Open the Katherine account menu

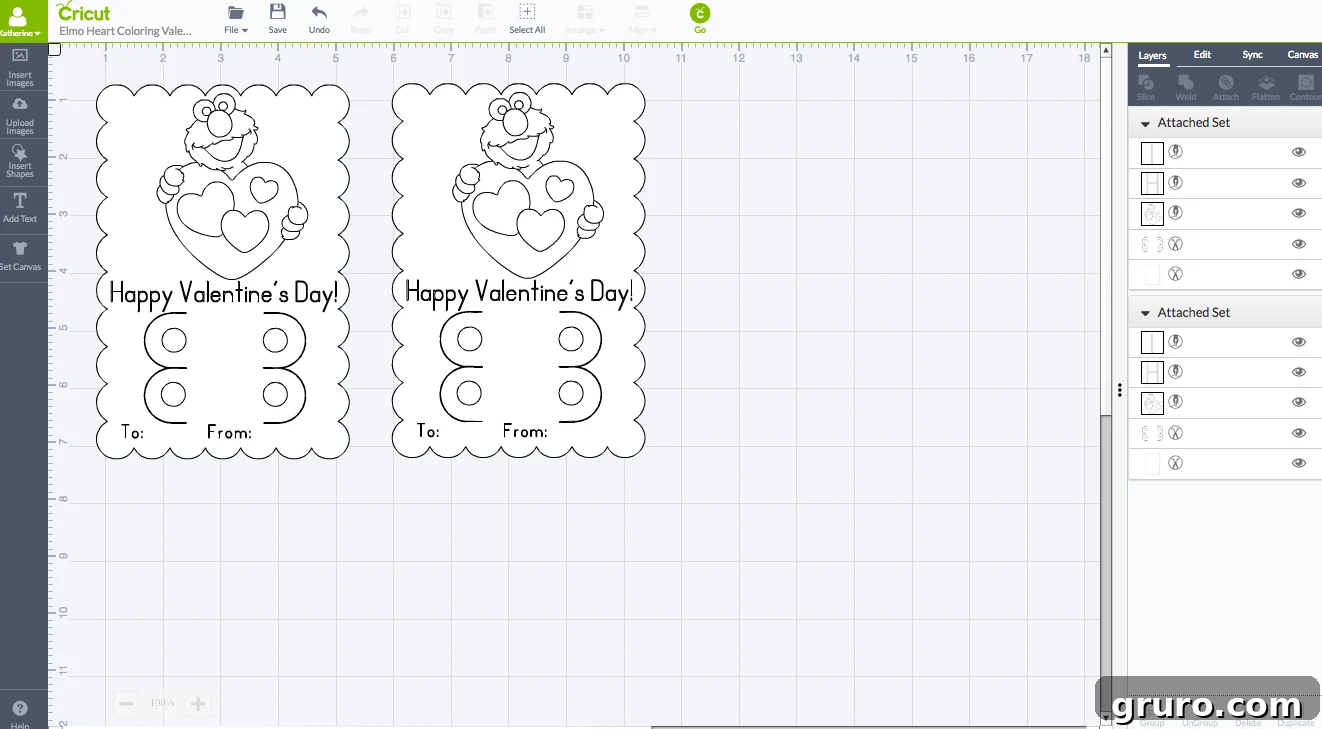point(20,21)
